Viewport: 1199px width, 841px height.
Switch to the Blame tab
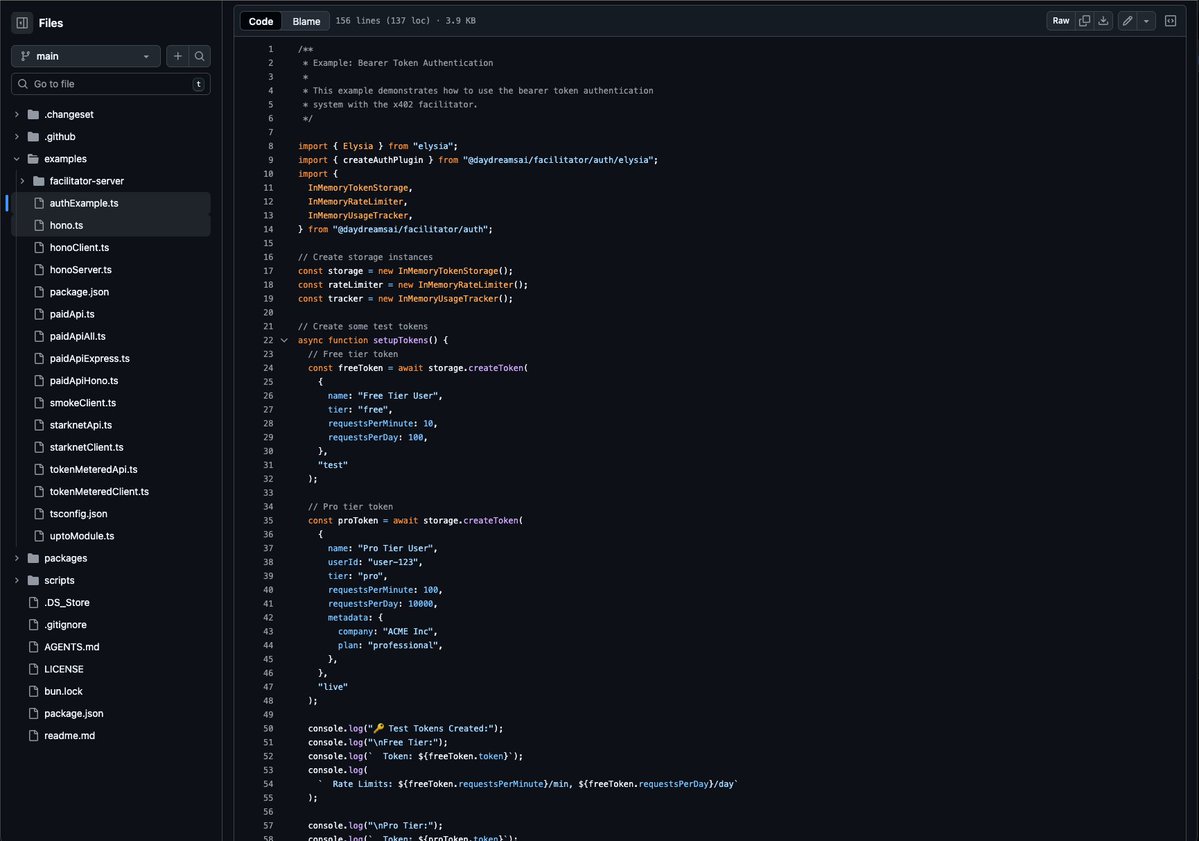(306, 21)
